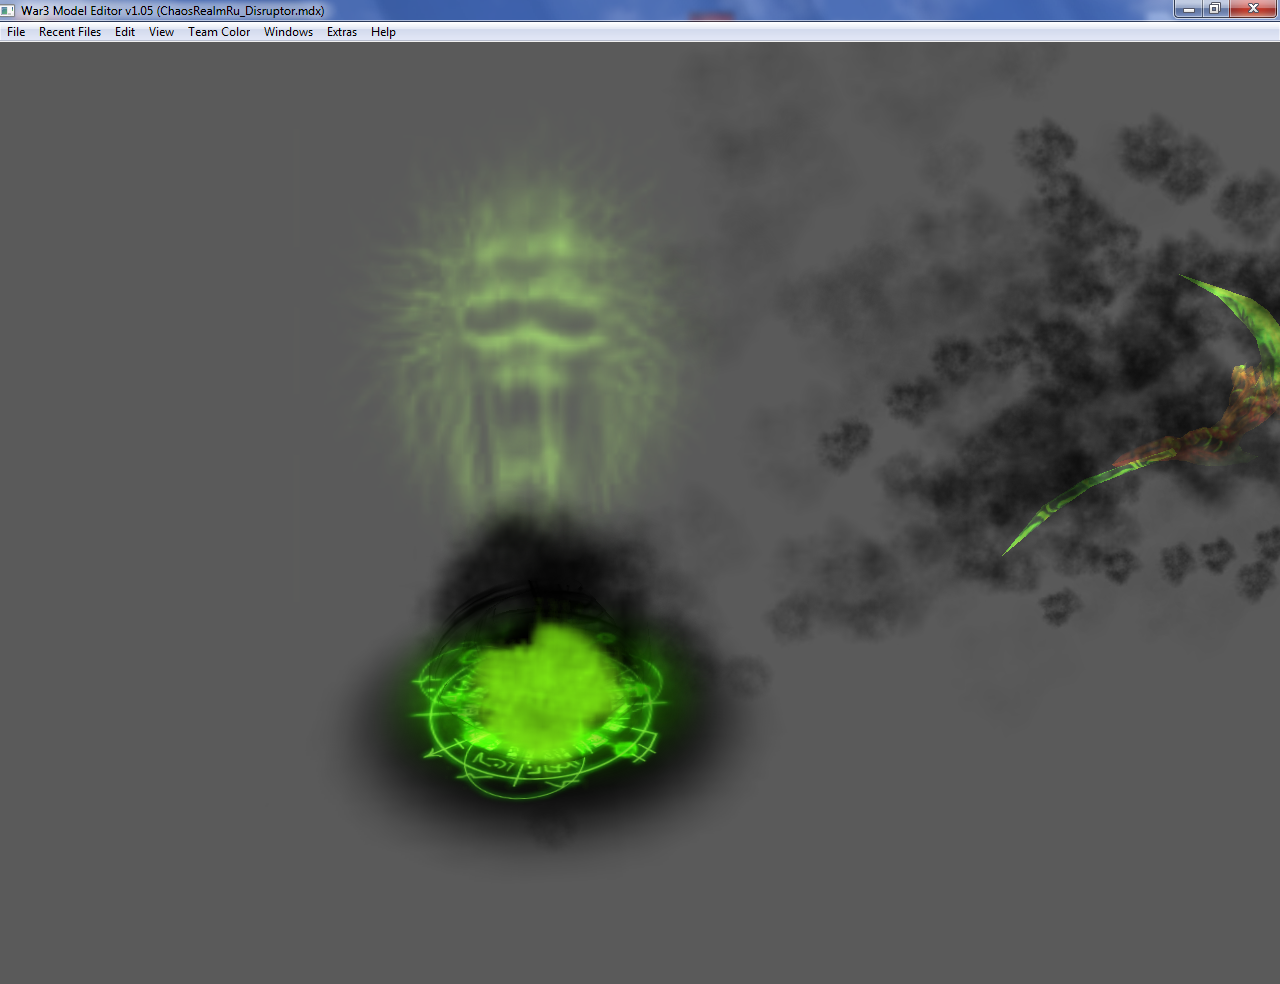1280x984 pixels.
Task: Close the War3 Model Editor window
Action: click(x=1253, y=9)
